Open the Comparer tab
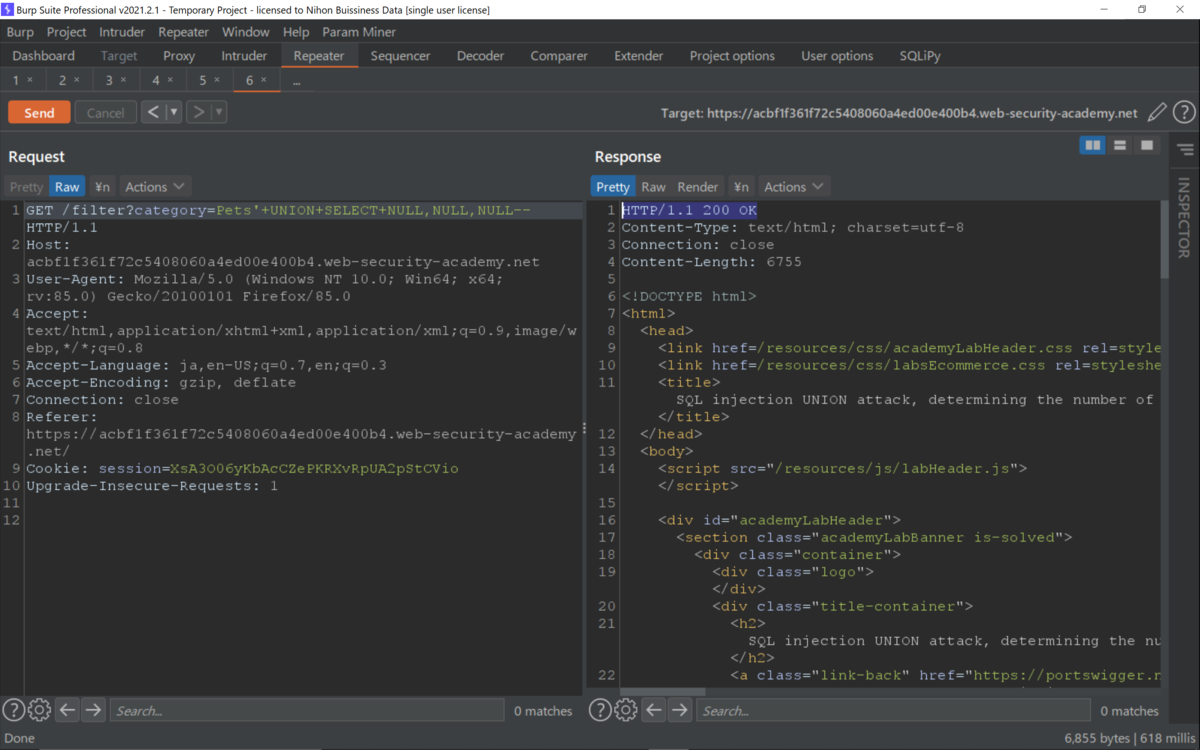The image size is (1200, 750). coord(559,56)
